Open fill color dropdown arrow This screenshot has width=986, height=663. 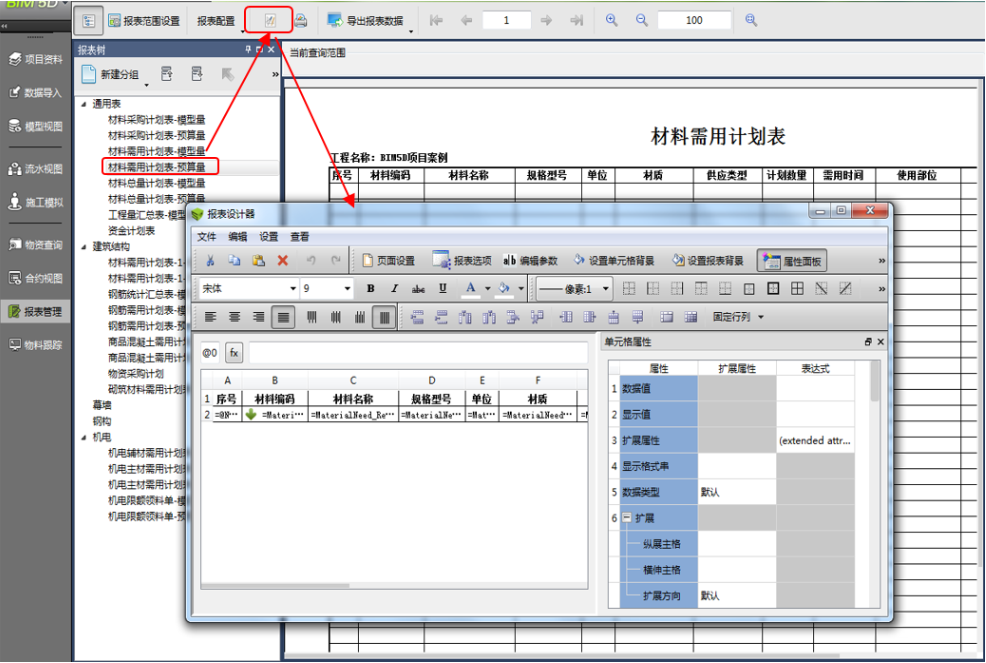(x=521, y=289)
